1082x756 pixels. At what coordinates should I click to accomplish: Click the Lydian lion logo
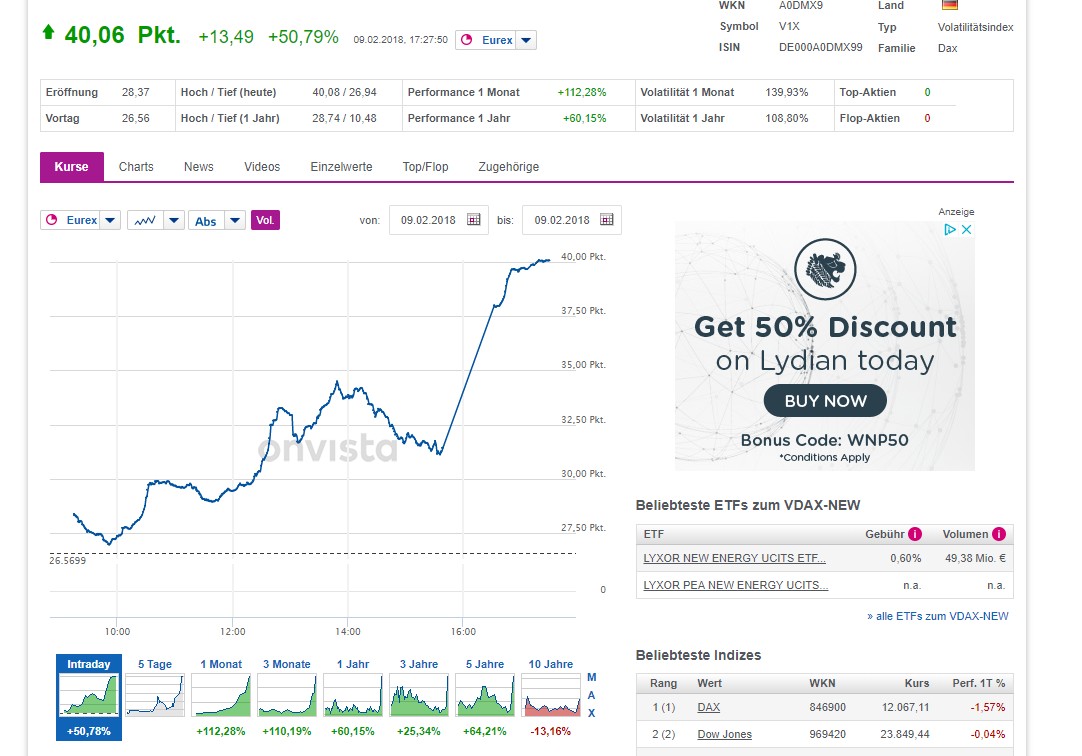[824, 270]
